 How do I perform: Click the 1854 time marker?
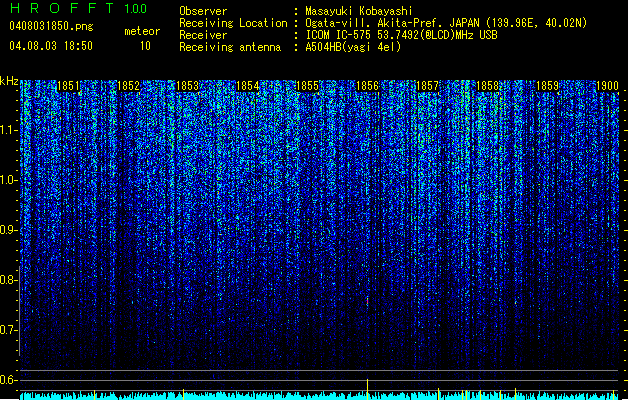[248, 86]
